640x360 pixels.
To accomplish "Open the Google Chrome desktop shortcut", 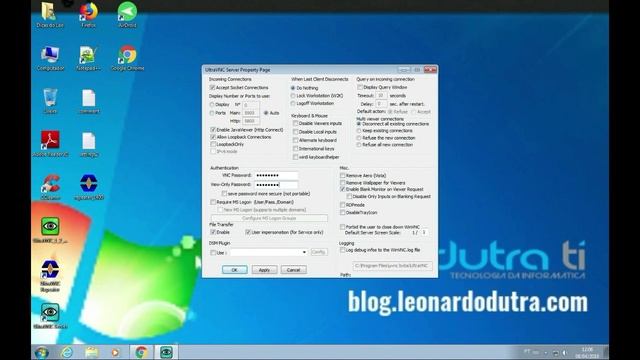I will [127, 58].
